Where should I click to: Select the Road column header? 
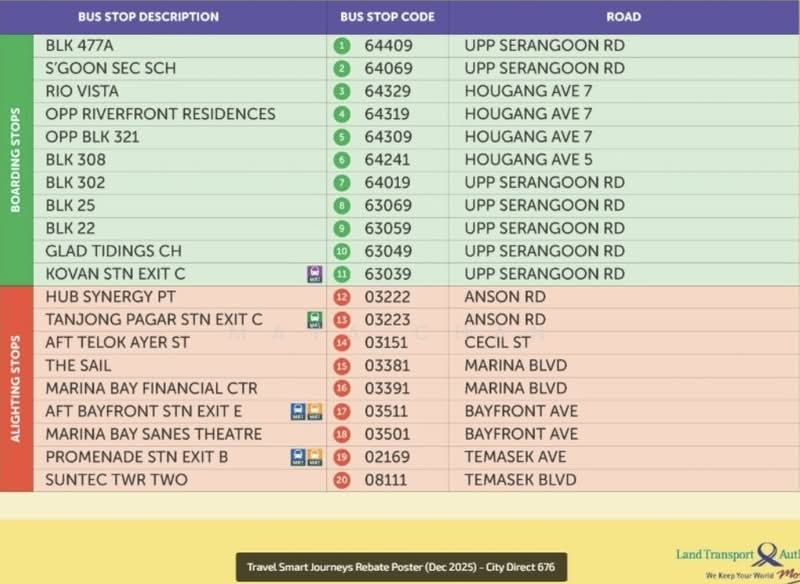click(623, 17)
